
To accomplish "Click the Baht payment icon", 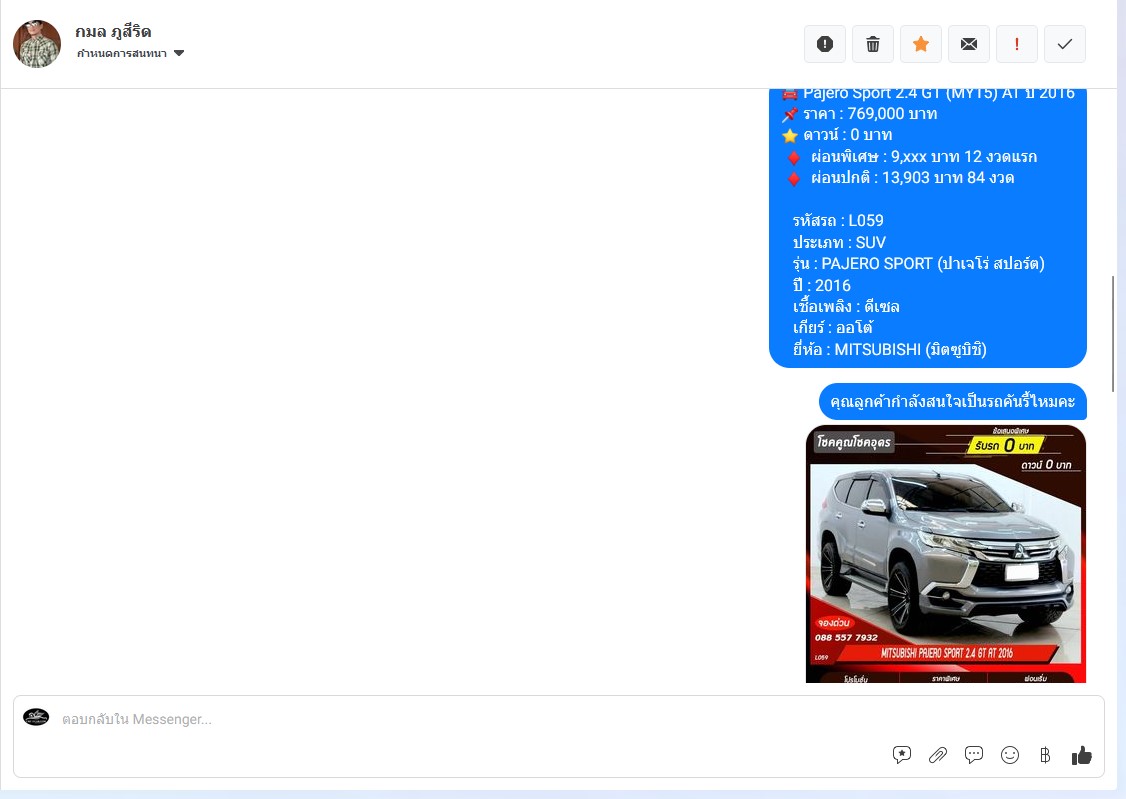I will [x=1045, y=754].
